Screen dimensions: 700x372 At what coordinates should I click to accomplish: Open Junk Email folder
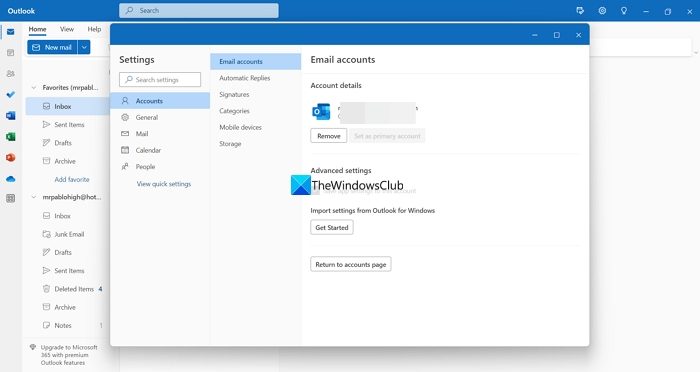[x=68, y=234]
